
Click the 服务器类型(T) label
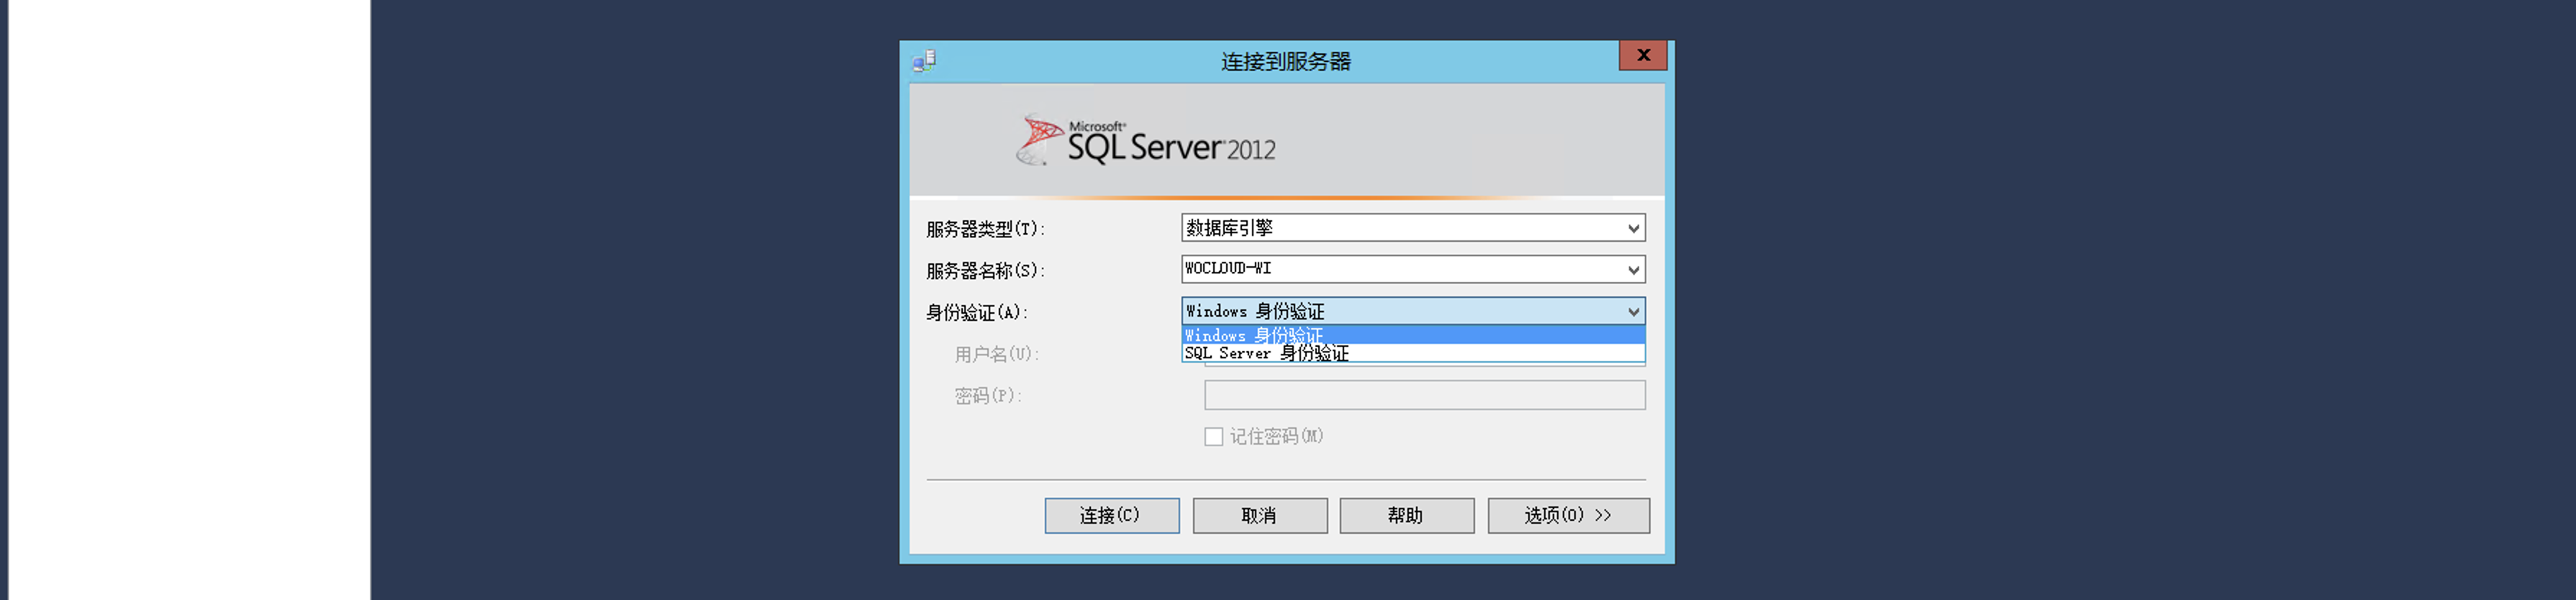tap(985, 230)
